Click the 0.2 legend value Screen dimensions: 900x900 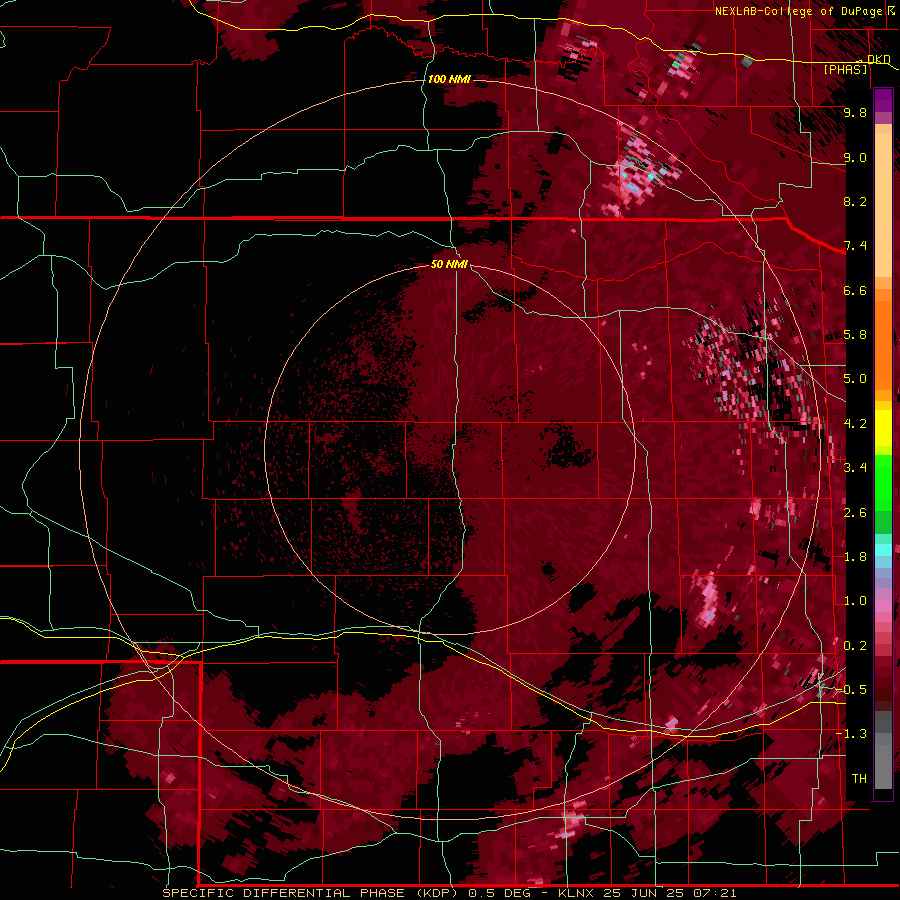coord(855,646)
